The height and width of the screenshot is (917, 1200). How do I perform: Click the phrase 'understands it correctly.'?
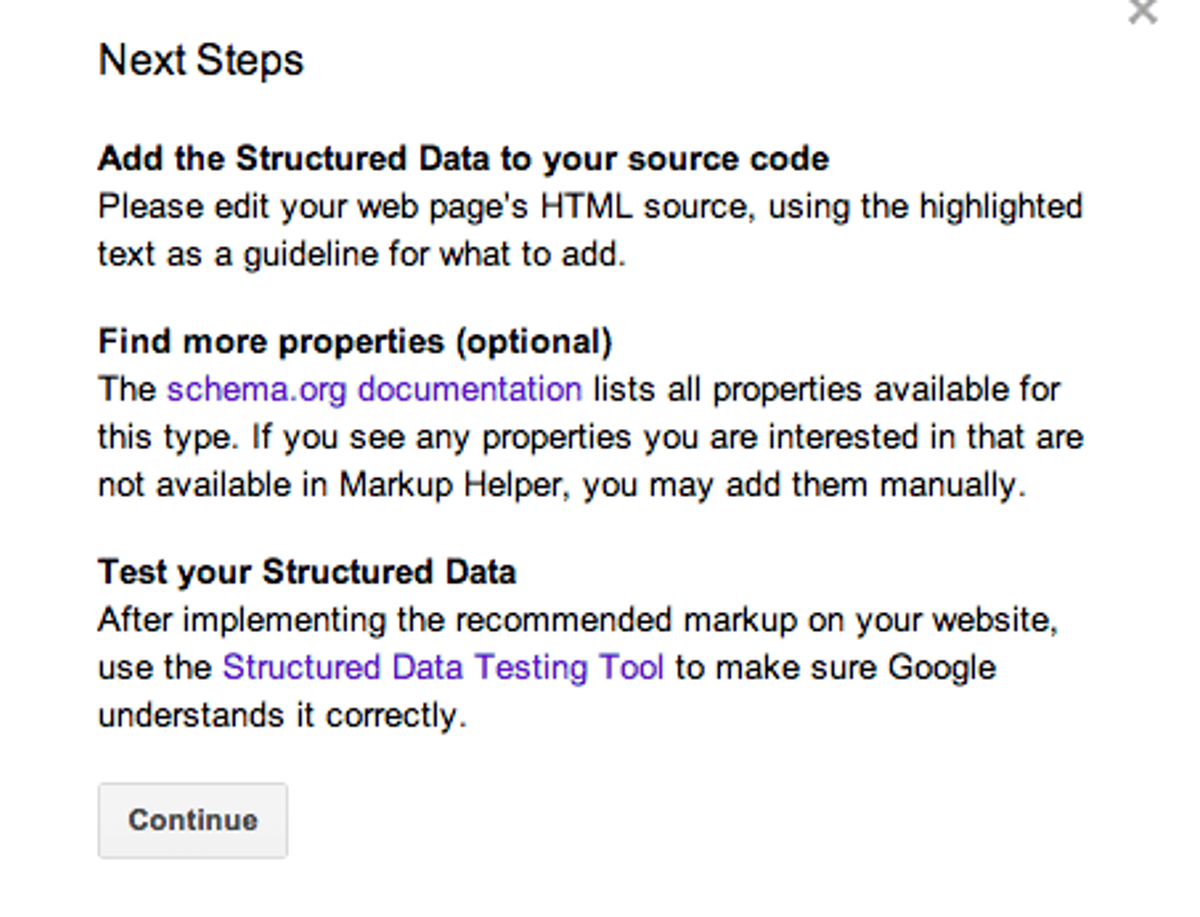point(283,715)
